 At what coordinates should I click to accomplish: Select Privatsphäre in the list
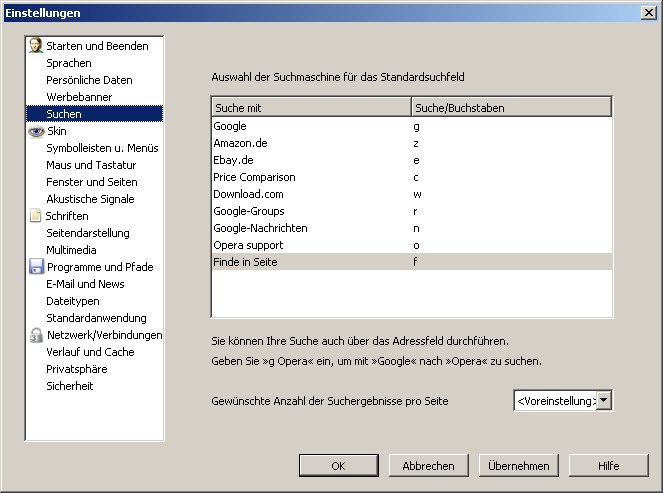pos(77,369)
